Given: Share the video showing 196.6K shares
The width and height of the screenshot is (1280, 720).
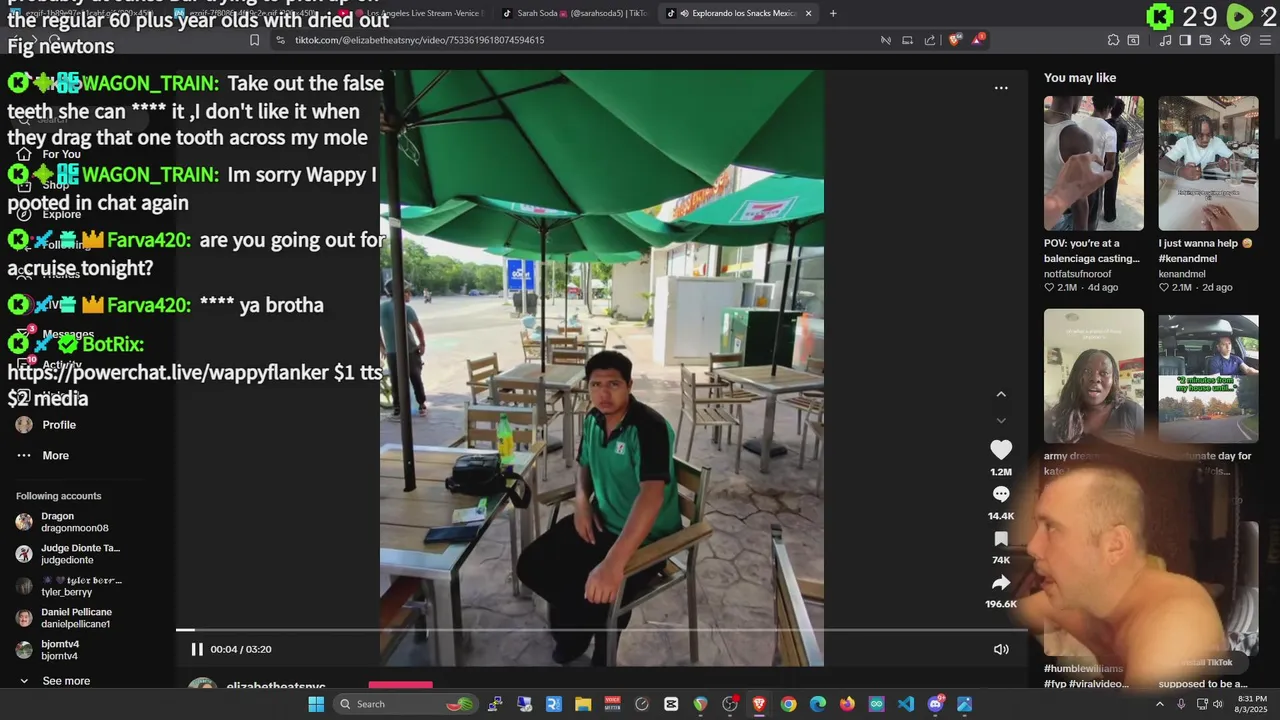Looking at the screenshot, I should click(1001, 583).
